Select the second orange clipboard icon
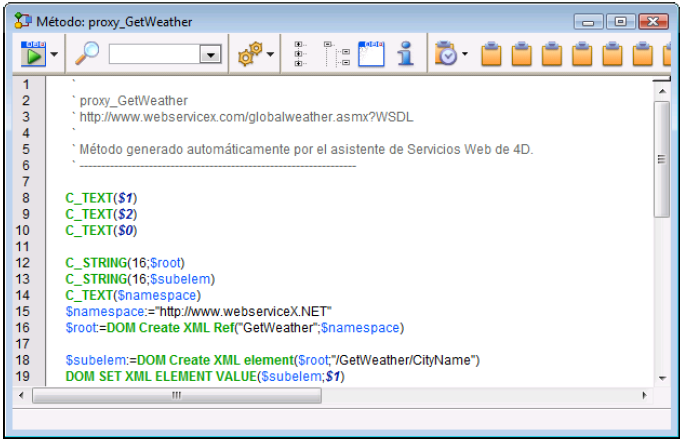 point(521,54)
